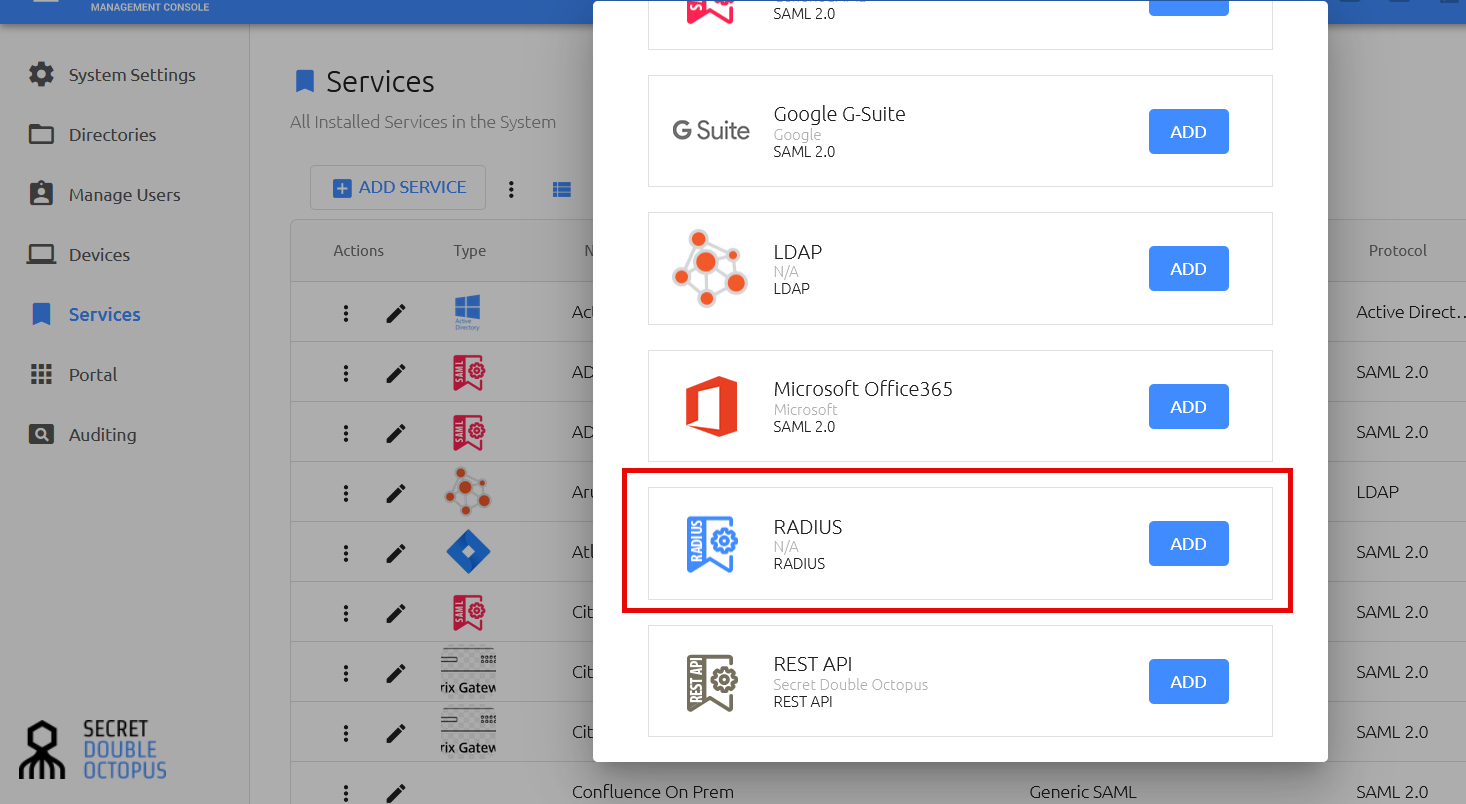This screenshot has height=804, width=1466.
Task: Edit the LDAP protocol row in the table
Action: 396,493
